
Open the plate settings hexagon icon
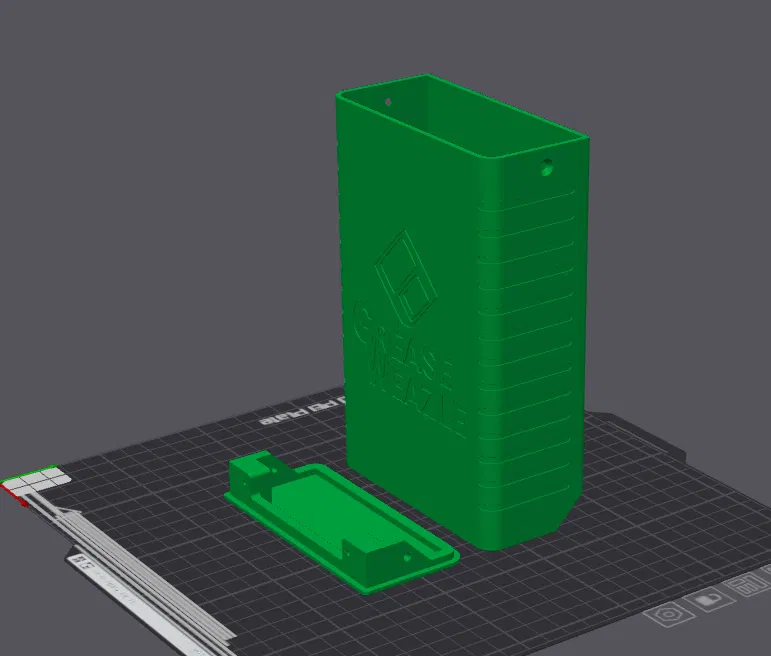click(x=669, y=616)
